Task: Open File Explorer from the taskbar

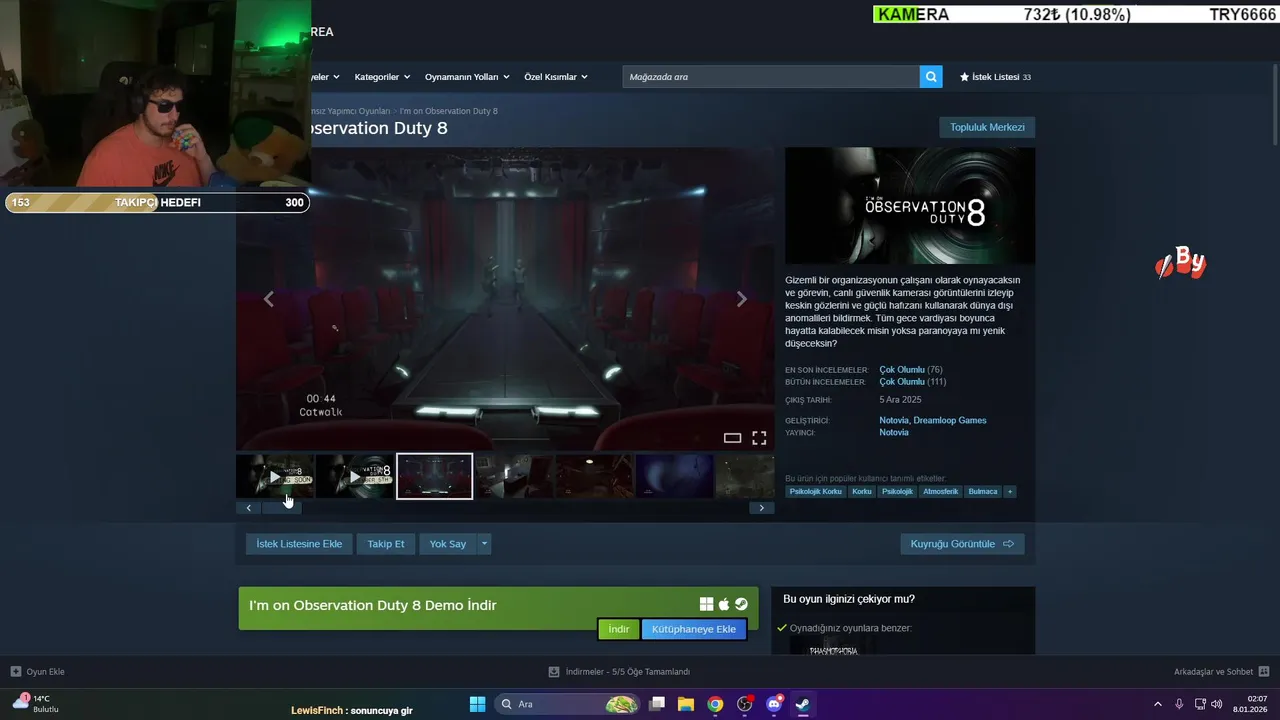Action: pyautogui.click(x=686, y=704)
